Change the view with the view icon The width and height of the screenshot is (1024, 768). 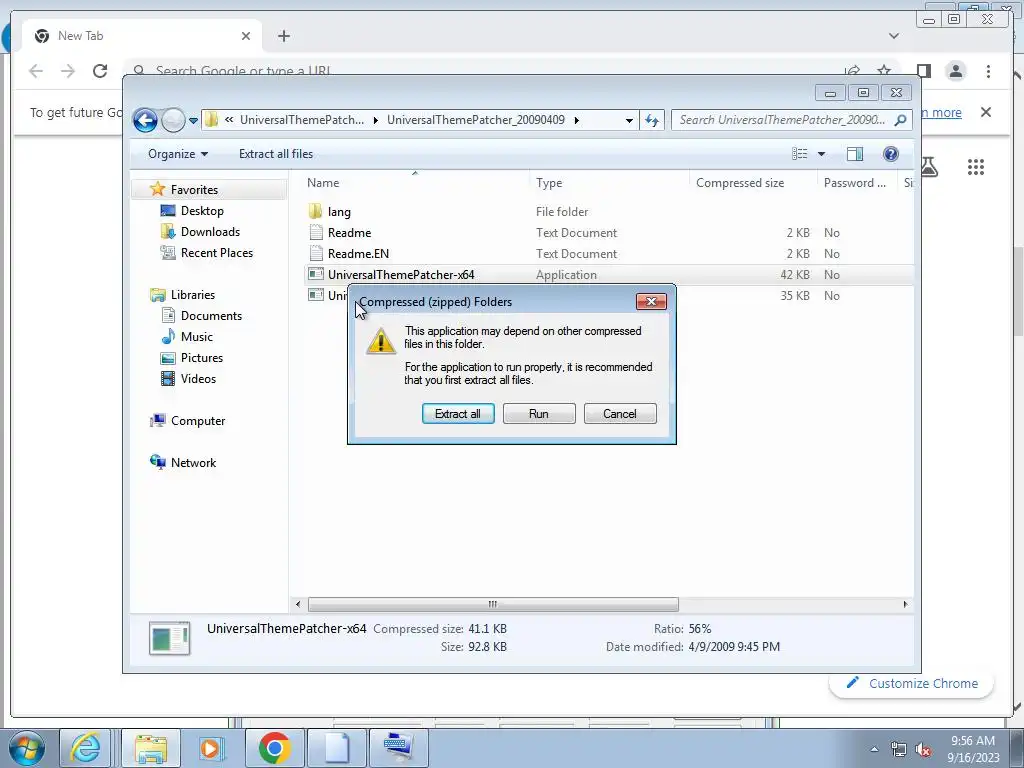coord(800,153)
